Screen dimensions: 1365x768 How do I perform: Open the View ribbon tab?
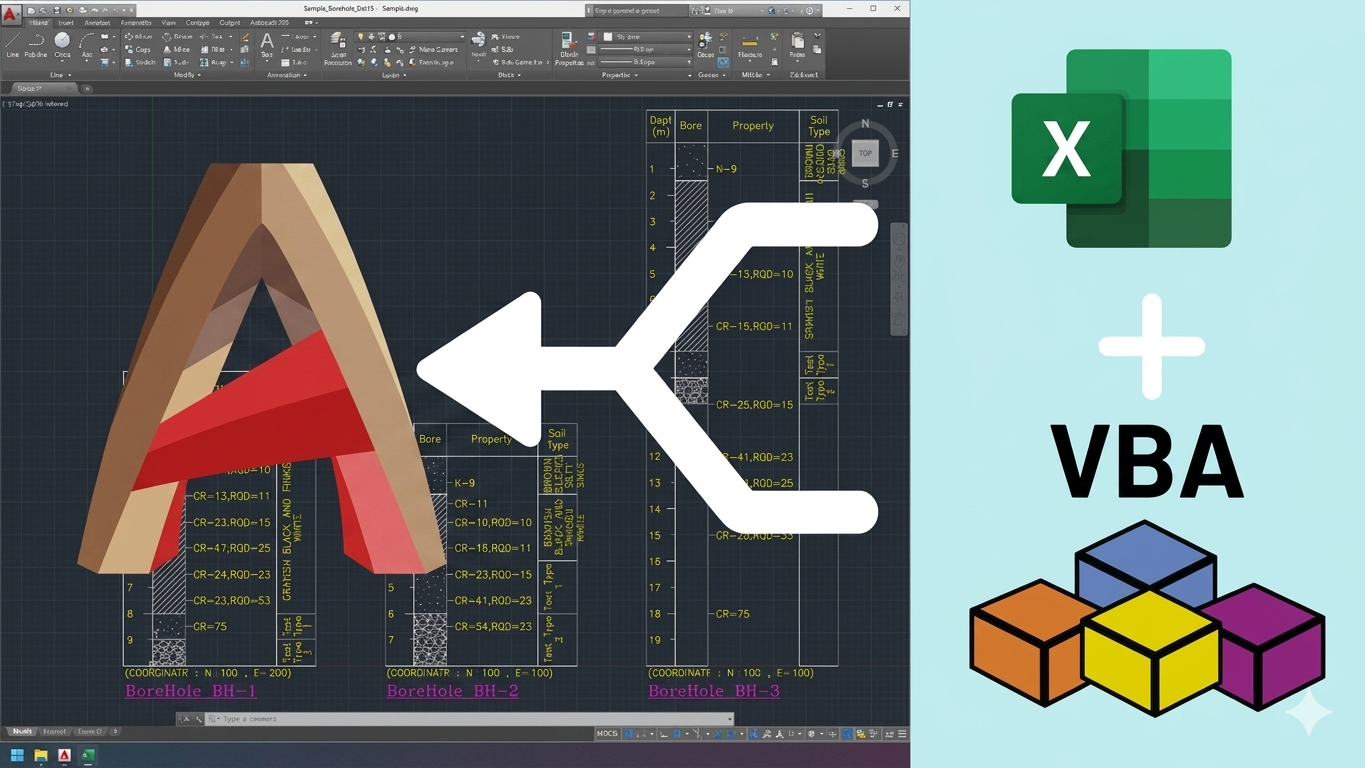(x=168, y=23)
